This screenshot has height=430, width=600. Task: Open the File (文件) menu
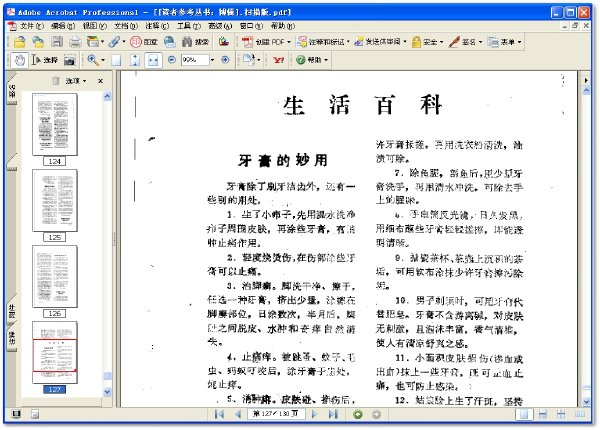click(32, 26)
